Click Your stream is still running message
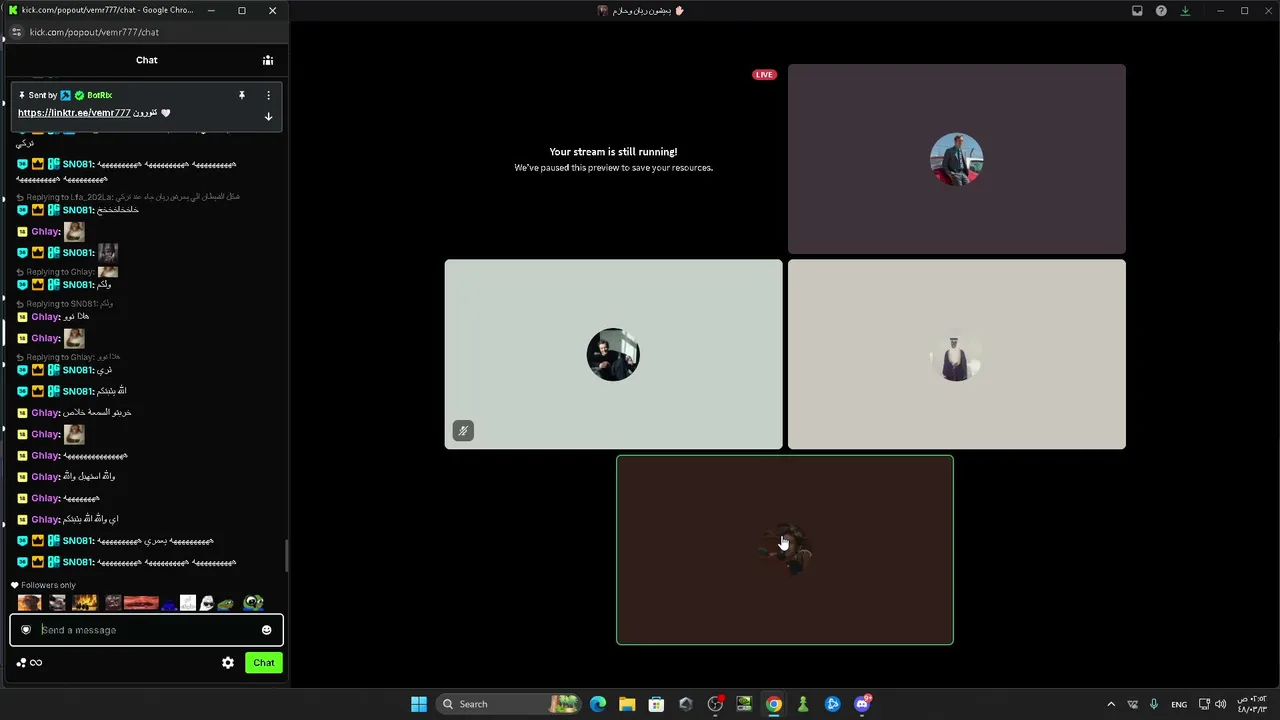Viewport: 1280px width, 720px height. [613, 152]
